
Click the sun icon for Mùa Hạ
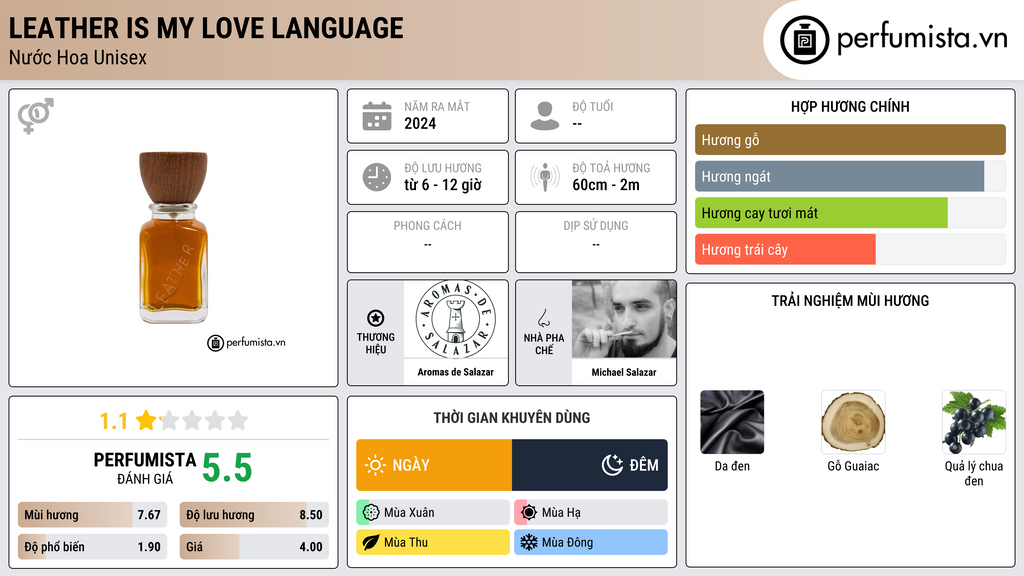(x=528, y=513)
